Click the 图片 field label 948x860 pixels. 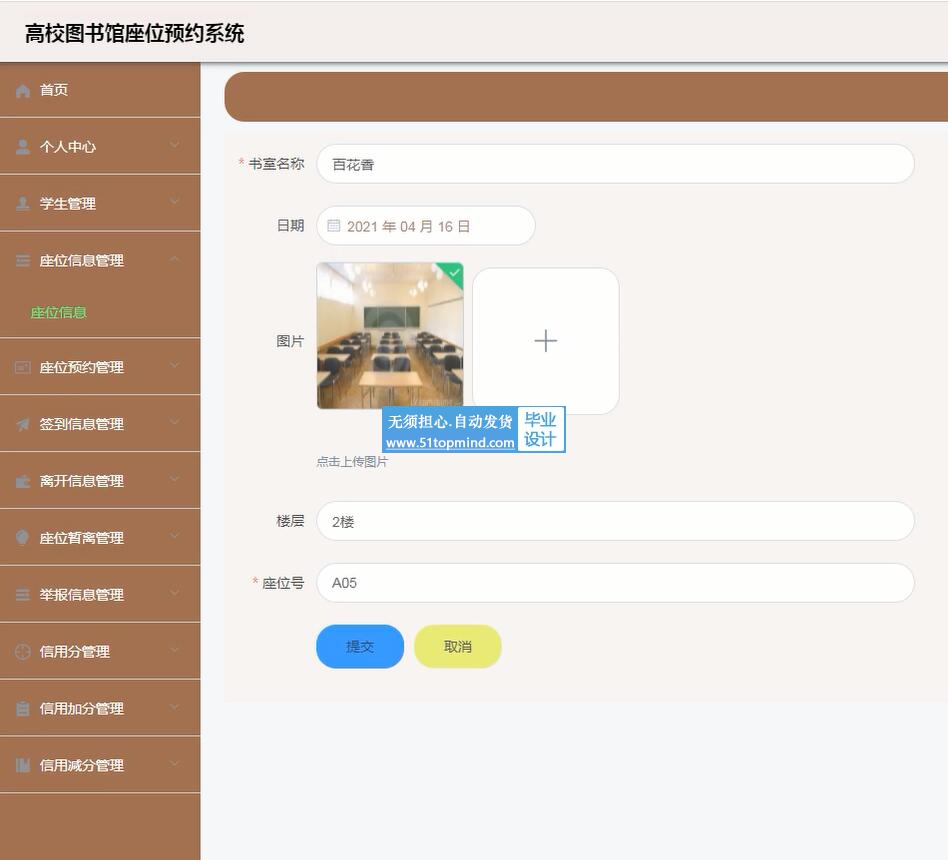coord(290,341)
